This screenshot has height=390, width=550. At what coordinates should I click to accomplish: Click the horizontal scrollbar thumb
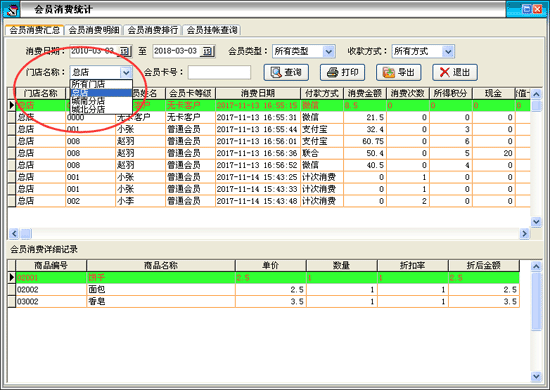[x=26, y=233]
